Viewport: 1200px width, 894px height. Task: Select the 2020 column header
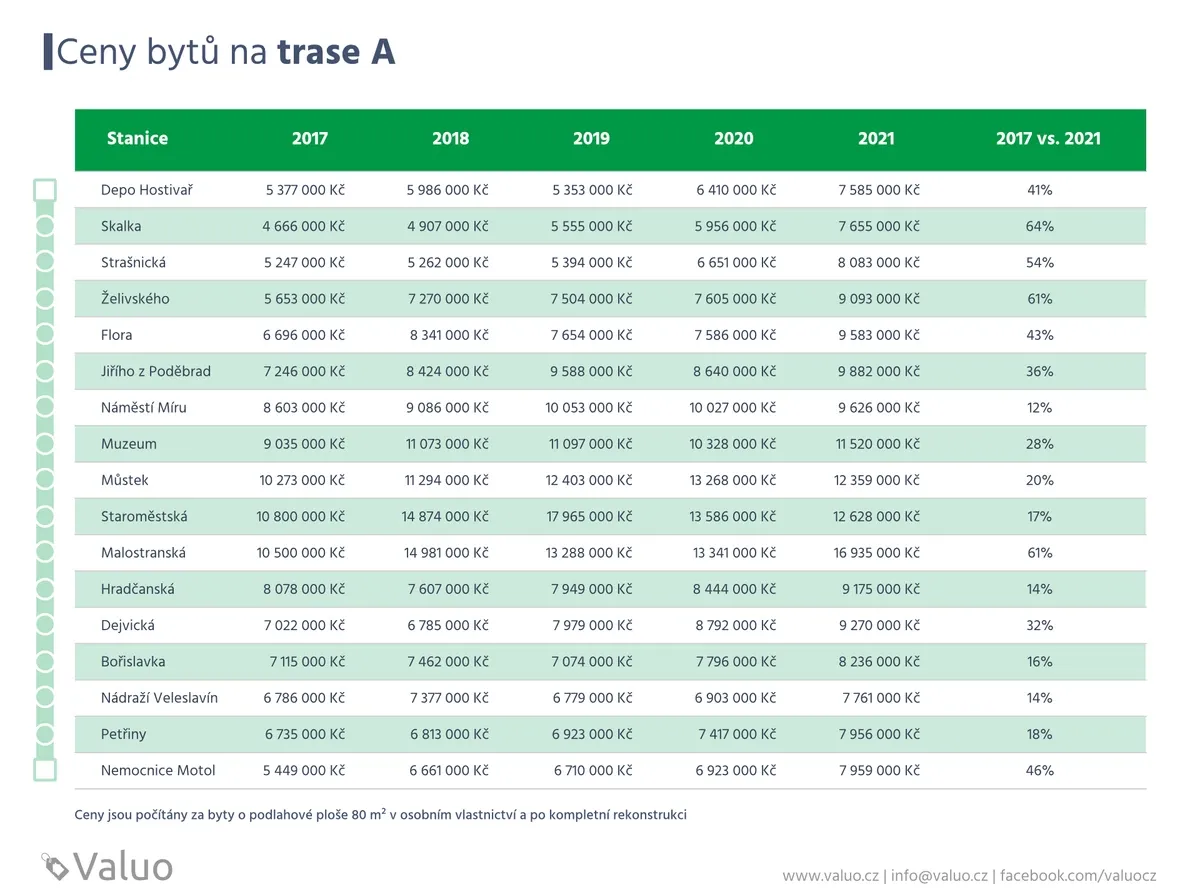tap(734, 139)
